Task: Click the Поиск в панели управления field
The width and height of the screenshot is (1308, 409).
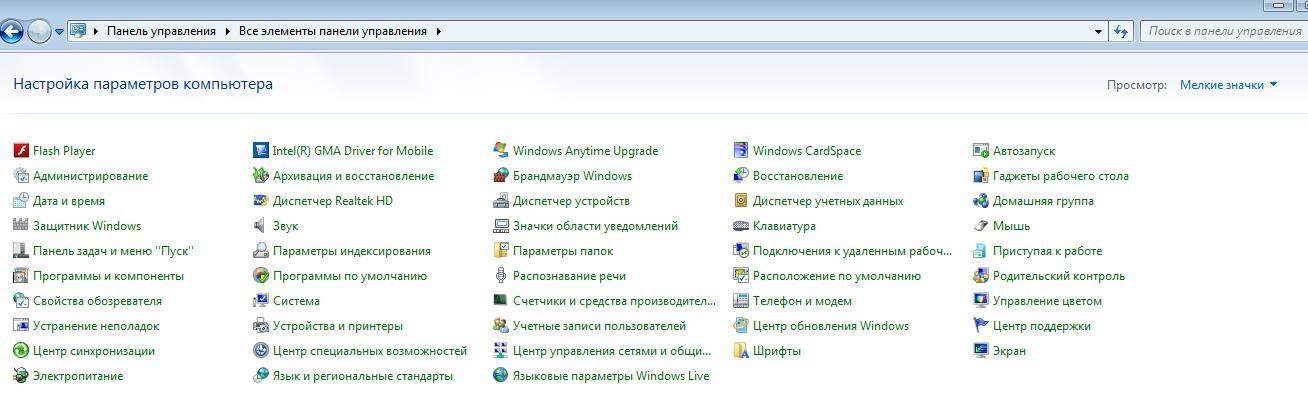Action: coord(1224,31)
